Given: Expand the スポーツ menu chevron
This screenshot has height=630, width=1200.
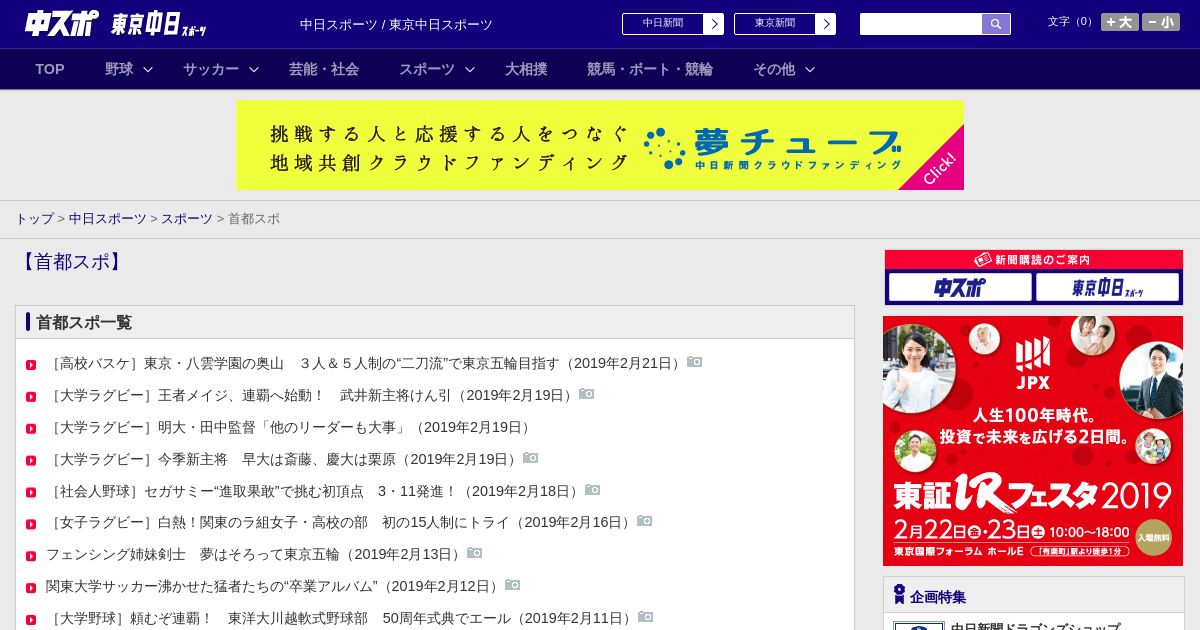Looking at the screenshot, I should 470,69.
